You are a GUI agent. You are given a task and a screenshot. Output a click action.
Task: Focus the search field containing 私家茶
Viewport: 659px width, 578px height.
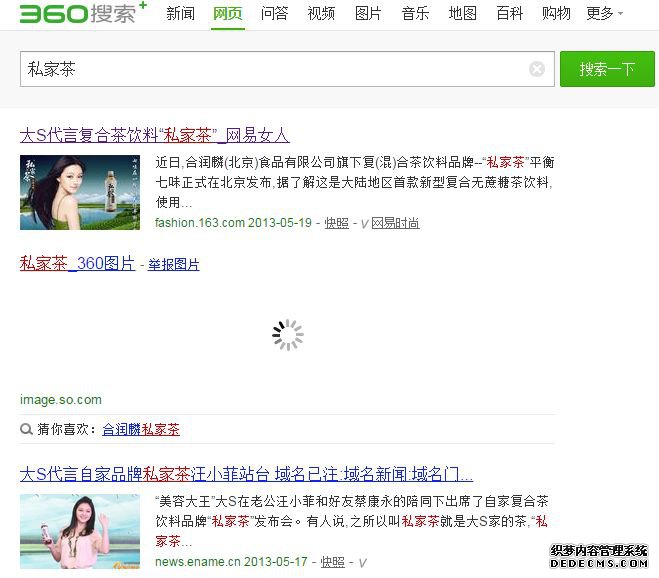point(287,69)
